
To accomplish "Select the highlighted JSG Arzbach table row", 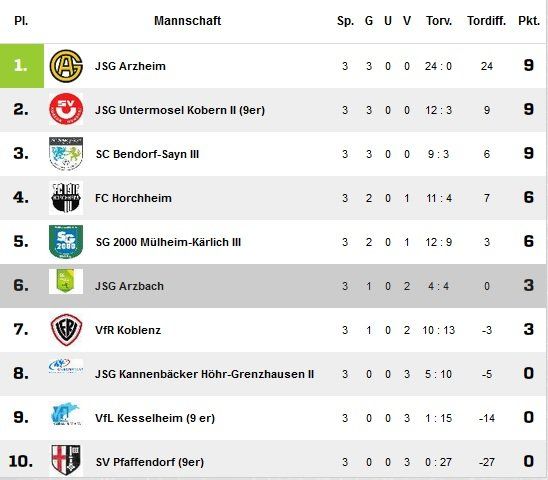I will (273, 286).
